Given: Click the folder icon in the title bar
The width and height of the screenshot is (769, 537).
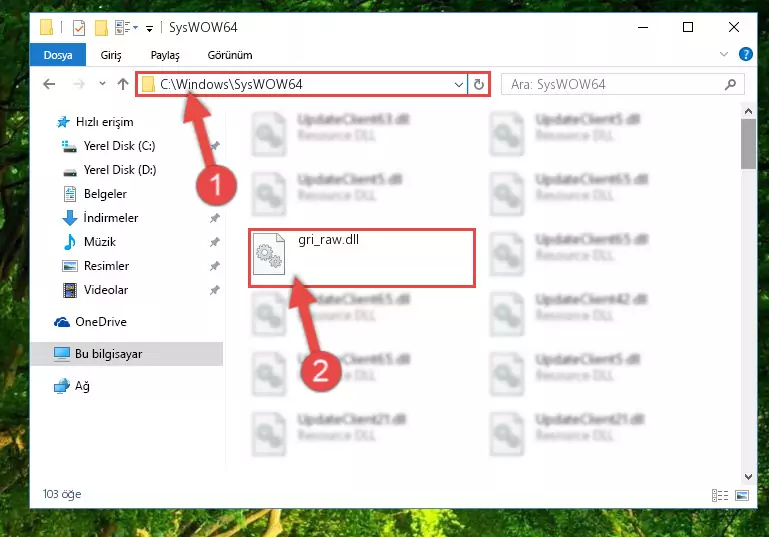Looking at the screenshot, I should 46,27.
